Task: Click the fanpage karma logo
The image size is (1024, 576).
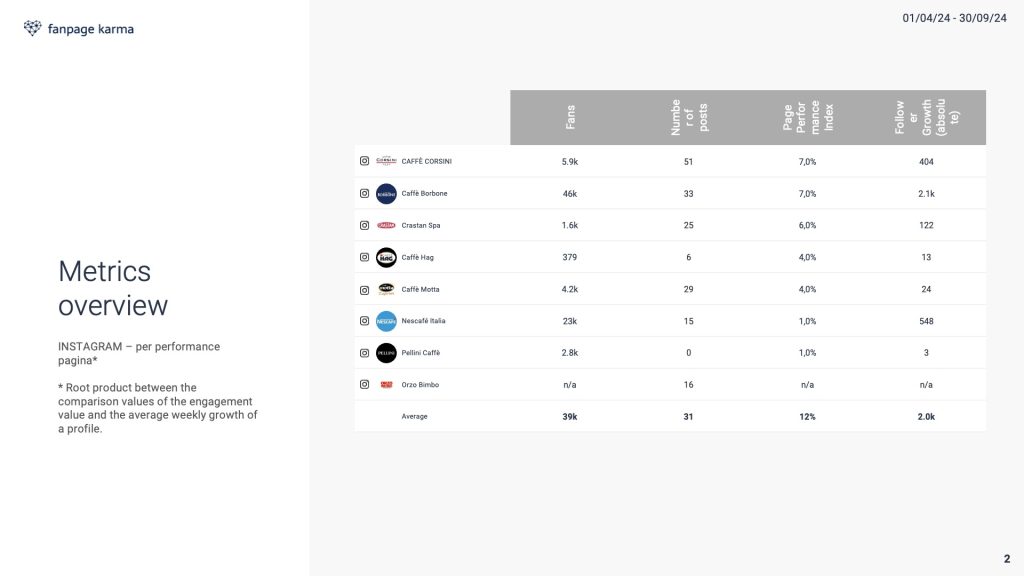Action: (x=78, y=29)
